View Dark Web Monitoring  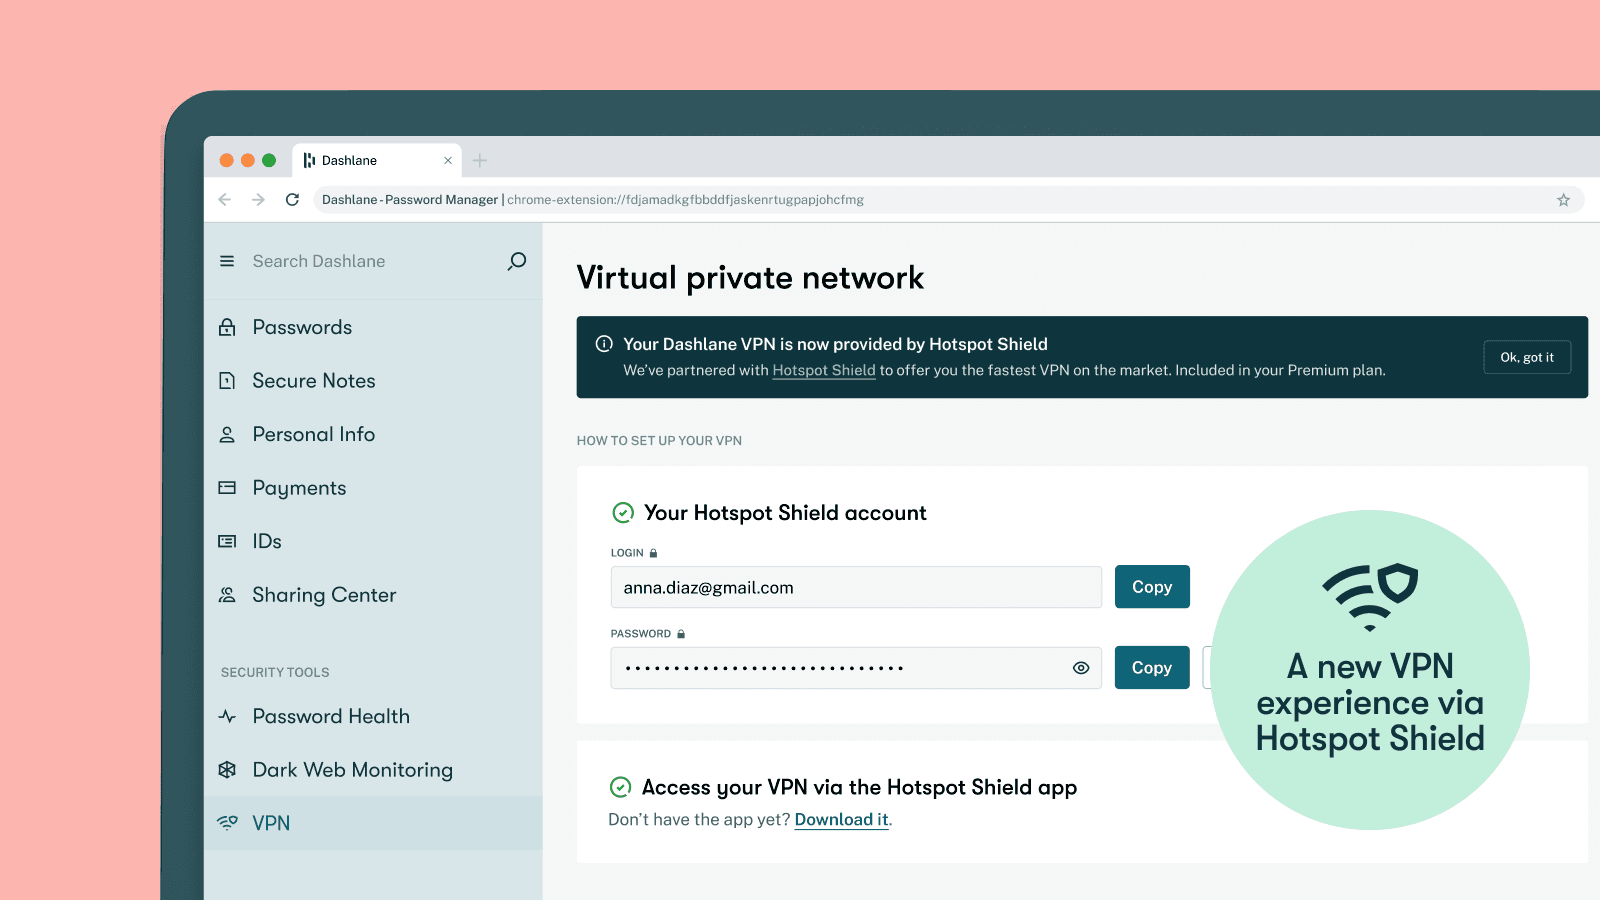[352, 770]
